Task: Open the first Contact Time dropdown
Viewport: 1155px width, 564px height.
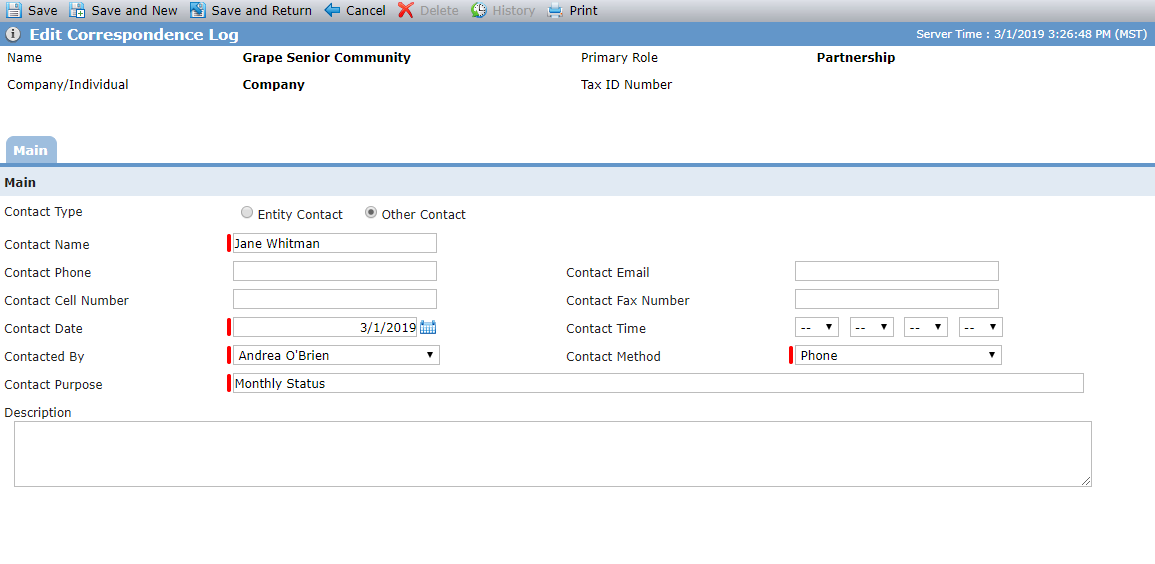Action: 817,328
